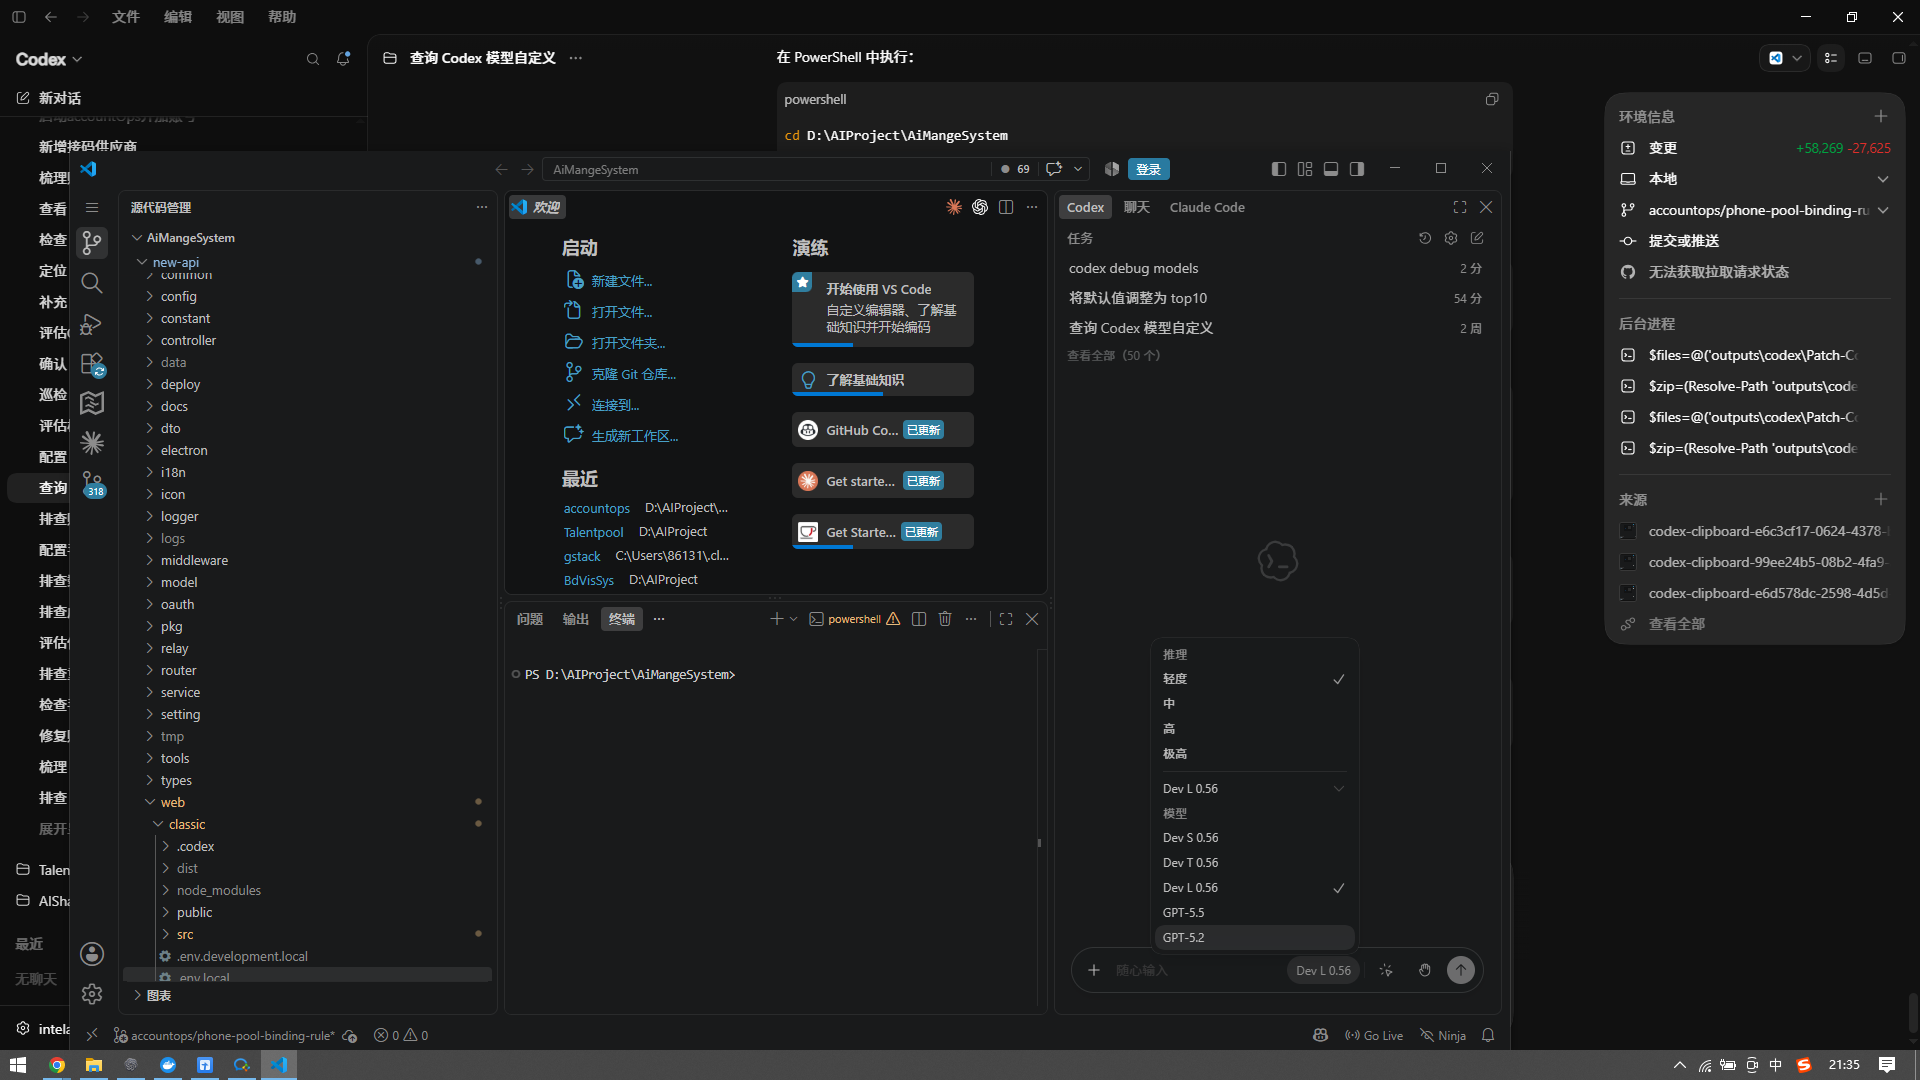1920x1080 pixels.
Task: Choose the Dev S 0.56 model
Action: [1254, 838]
